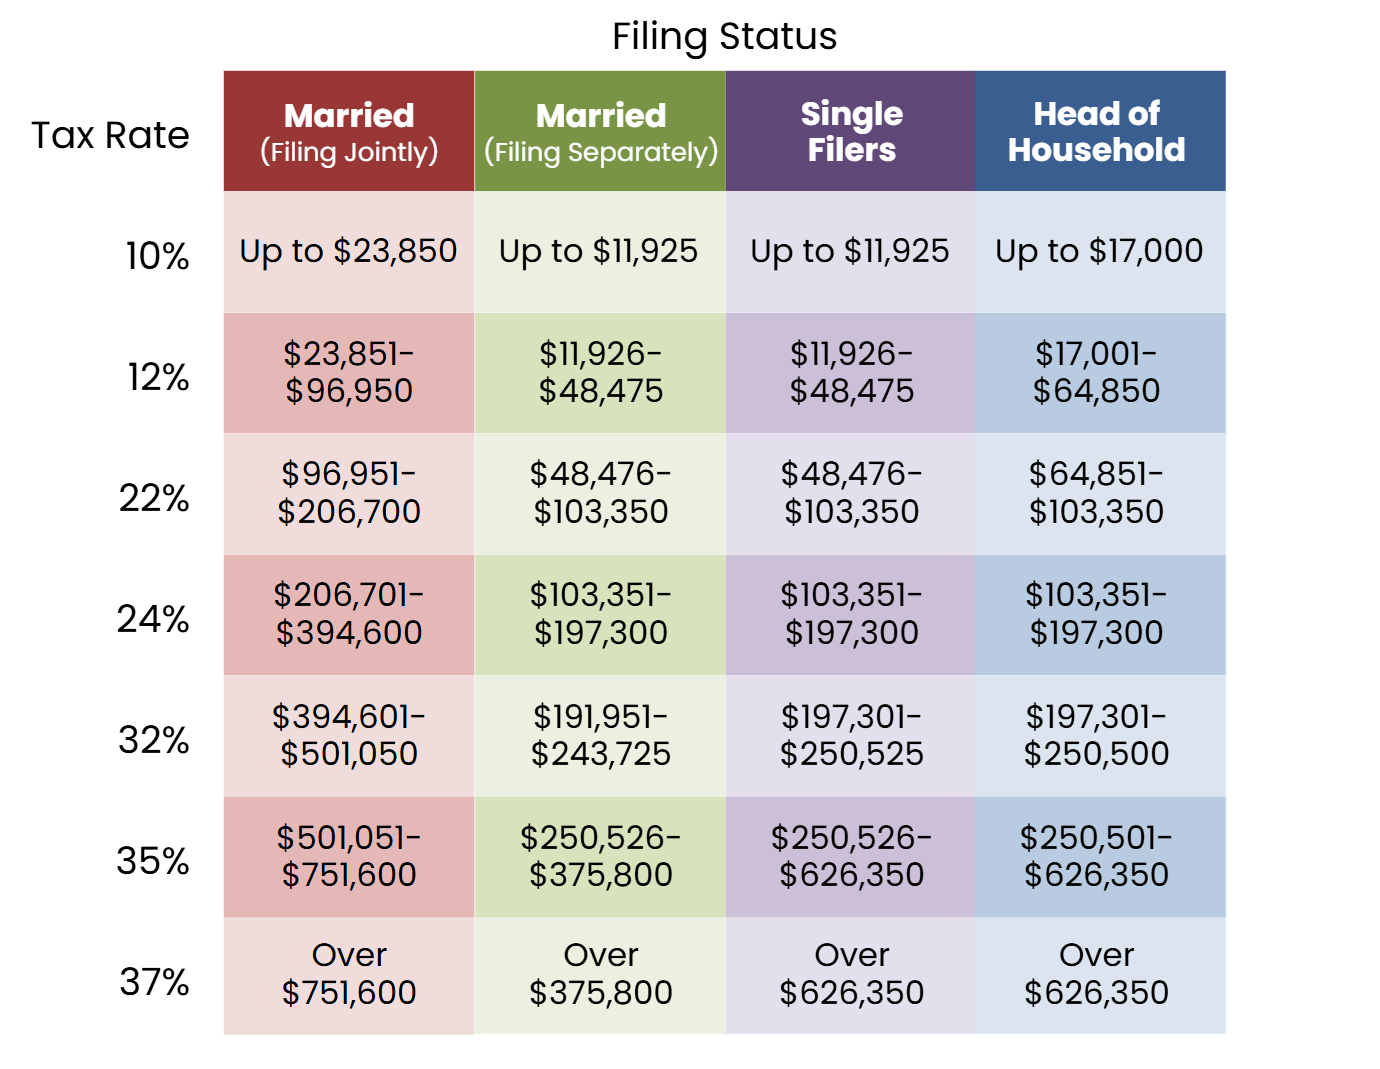Select the Married Filing Separately header cell

click(600, 132)
